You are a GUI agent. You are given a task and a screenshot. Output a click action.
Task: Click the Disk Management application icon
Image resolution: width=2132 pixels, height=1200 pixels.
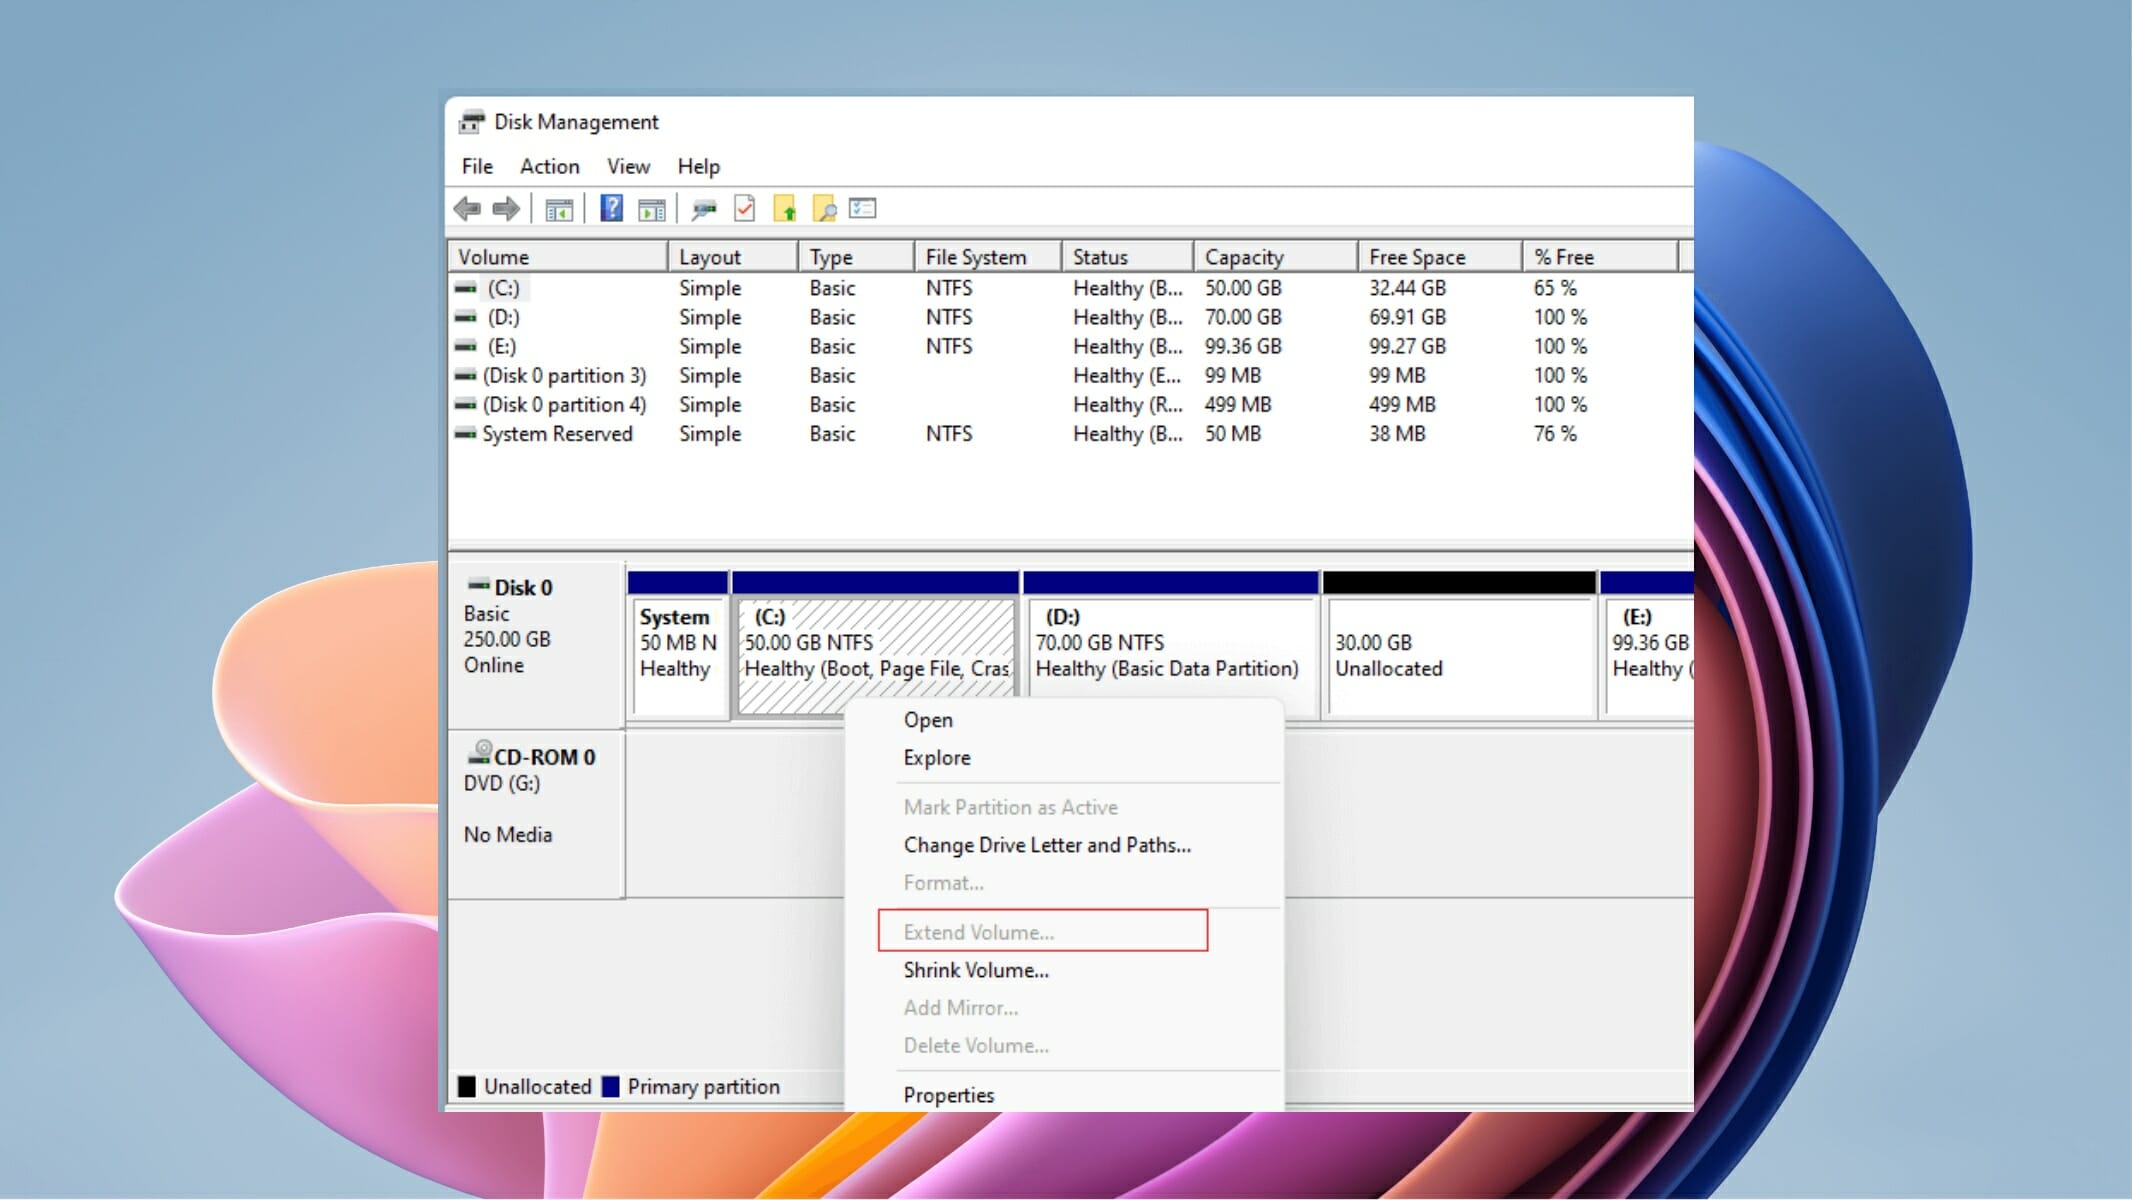pyautogui.click(x=472, y=120)
